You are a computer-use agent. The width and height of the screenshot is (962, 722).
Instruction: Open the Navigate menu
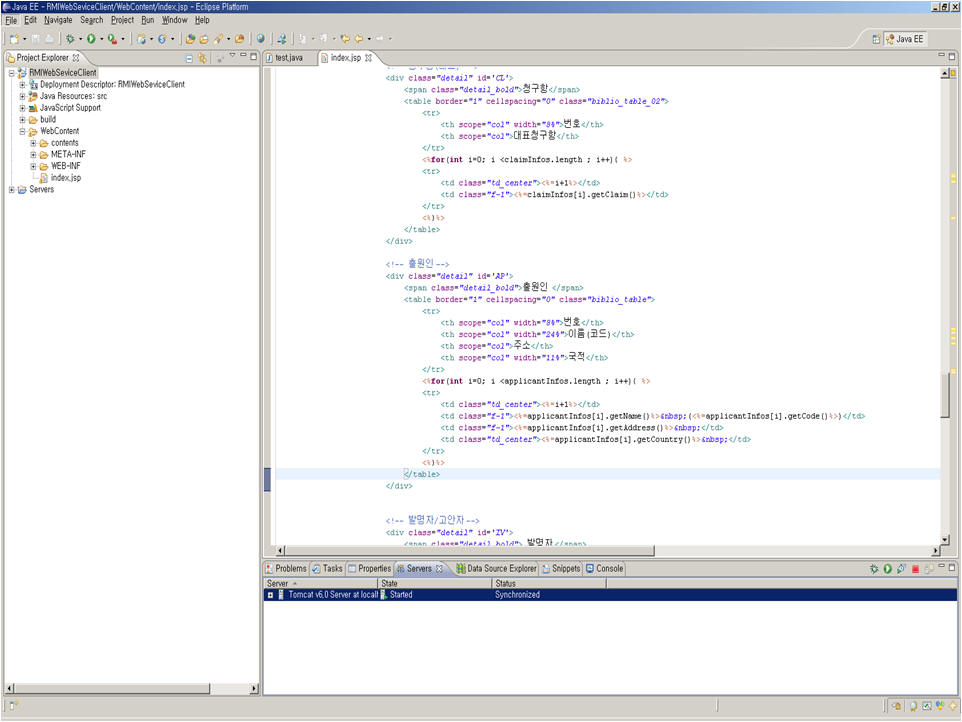(x=58, y=20)
